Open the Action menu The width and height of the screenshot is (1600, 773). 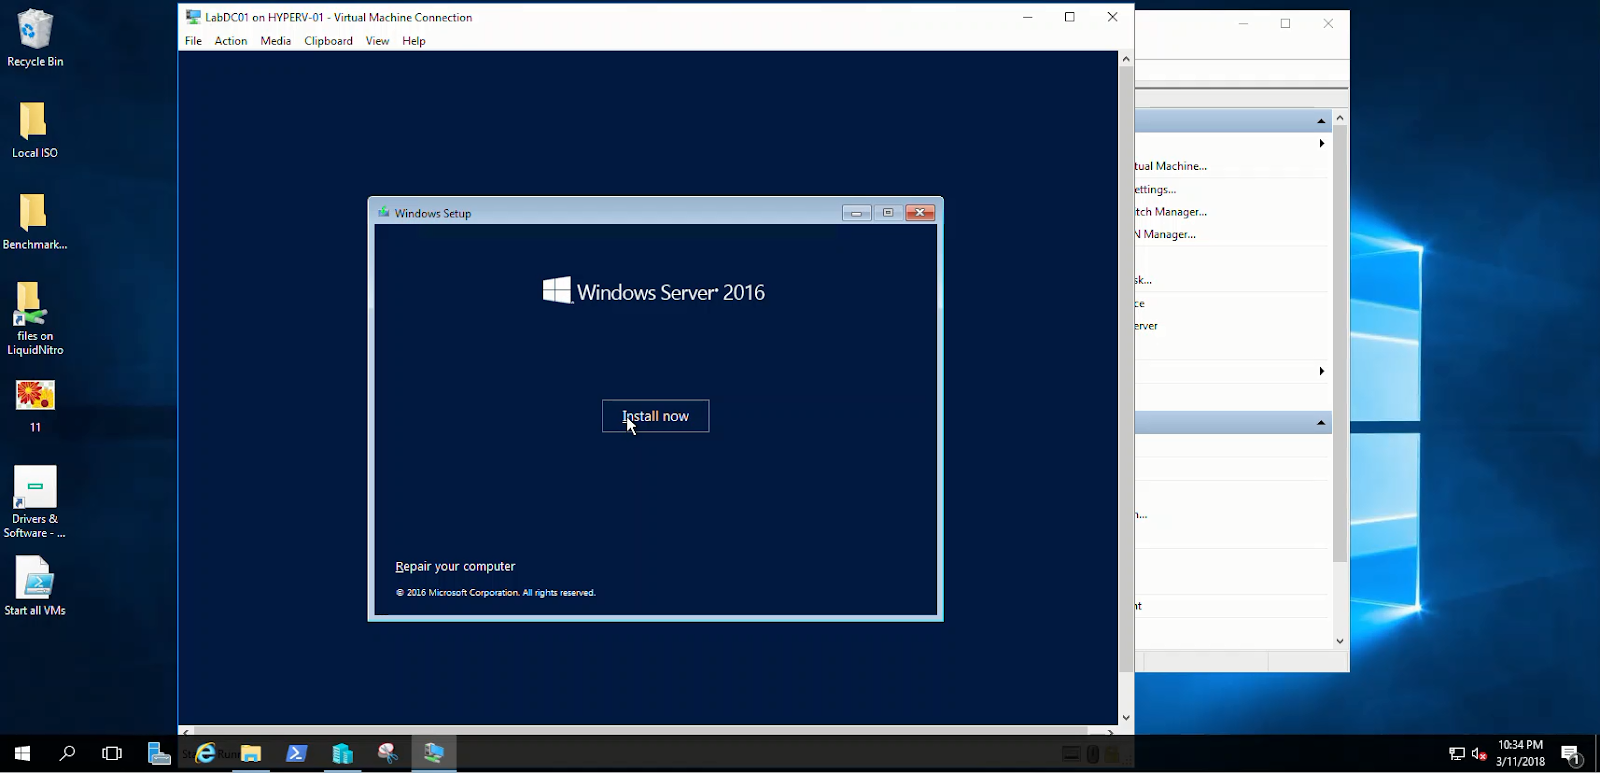pos(231,41)
